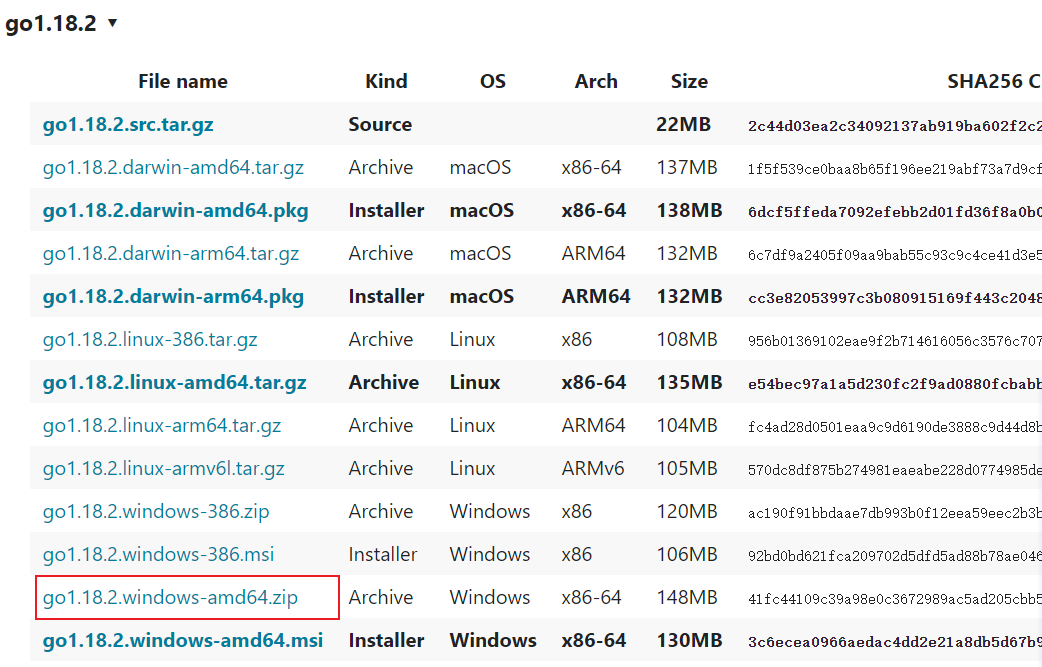Download go1.18.2.darwin-arm64.pkg installer
Screen dimensions: 1042x667
click(173, 296)
